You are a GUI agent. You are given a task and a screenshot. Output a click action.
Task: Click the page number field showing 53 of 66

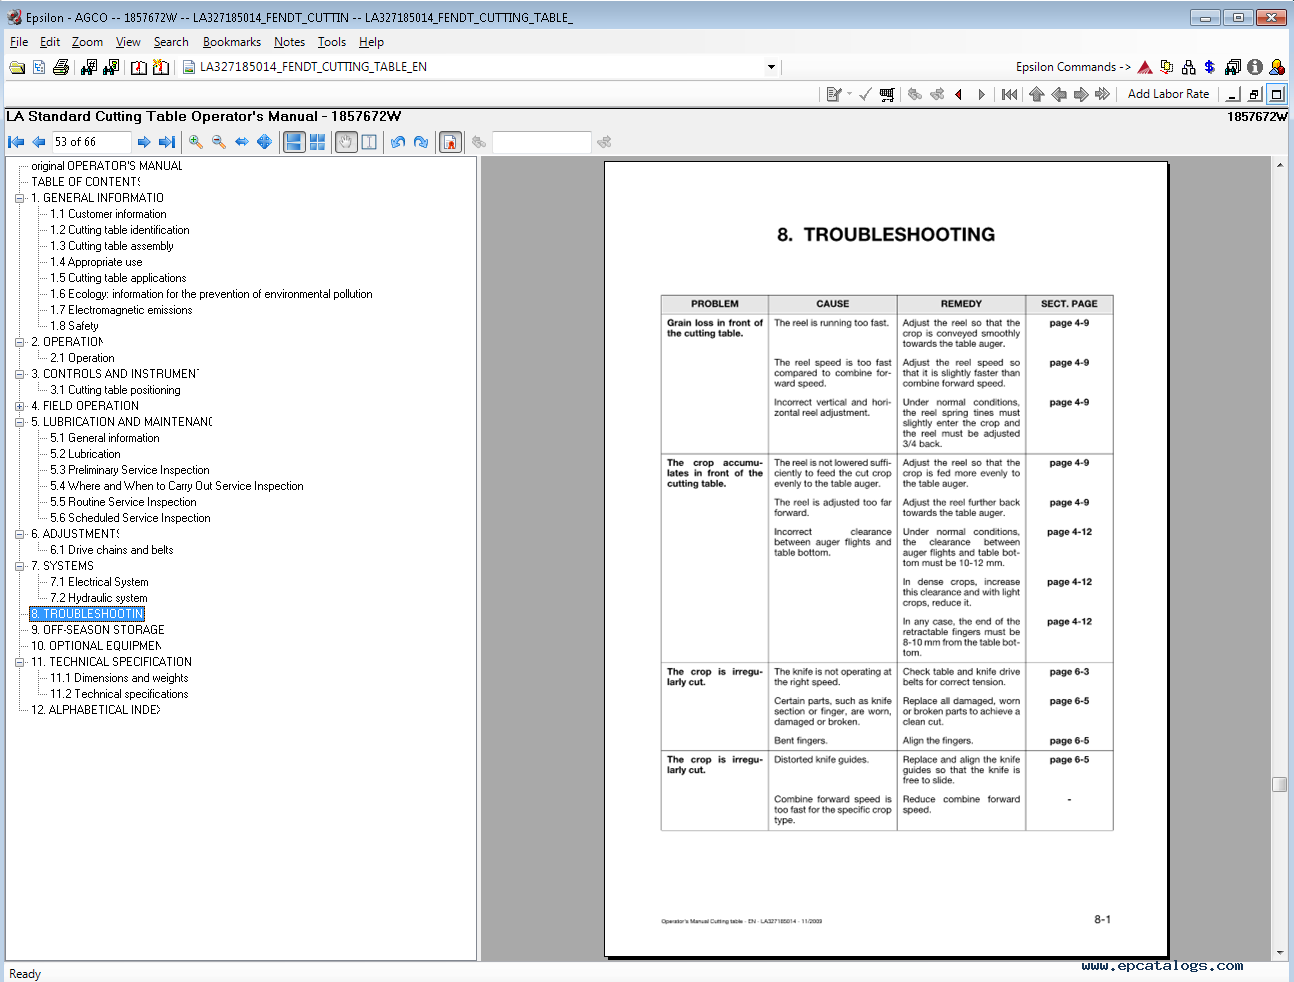point(90,142)
